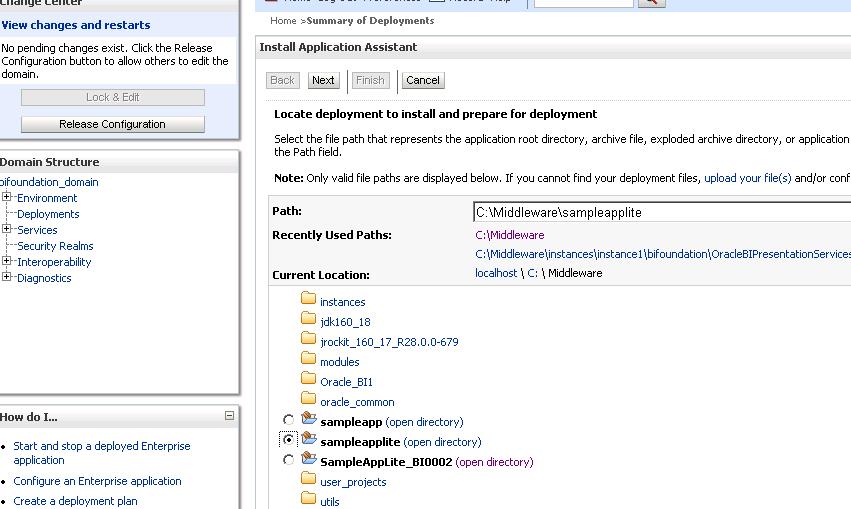The image size is (851, 509).
Task: Click the jdk160_18 folder icon
Action: coord(308,318)
